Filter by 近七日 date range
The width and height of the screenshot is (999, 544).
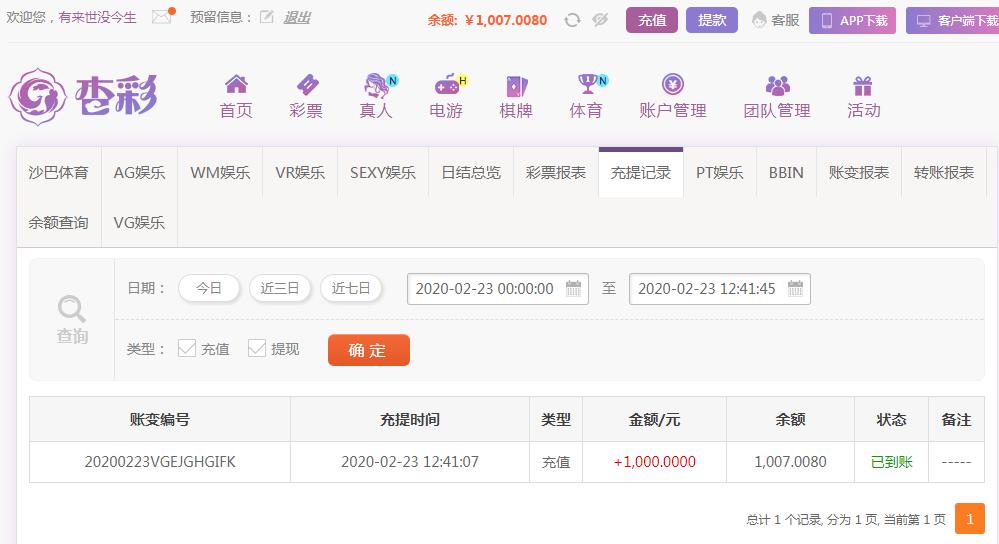point(351,288)
